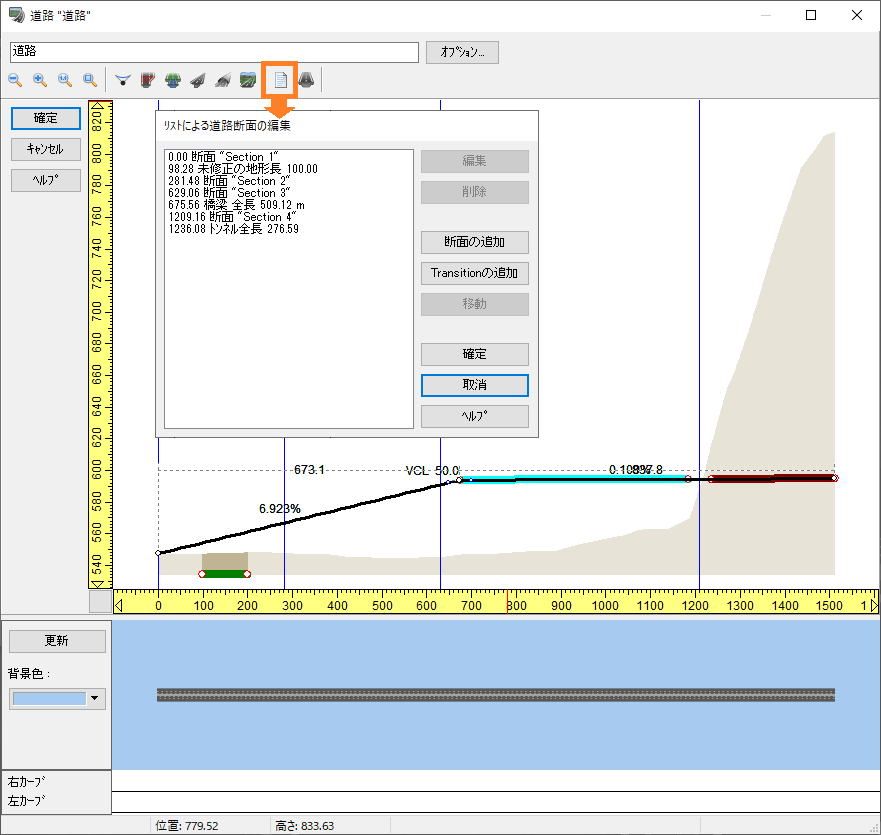The width and height of the screenshot is (881, 835).
Task: Select the vertical curve tool icon
Action: click(122, 80)
